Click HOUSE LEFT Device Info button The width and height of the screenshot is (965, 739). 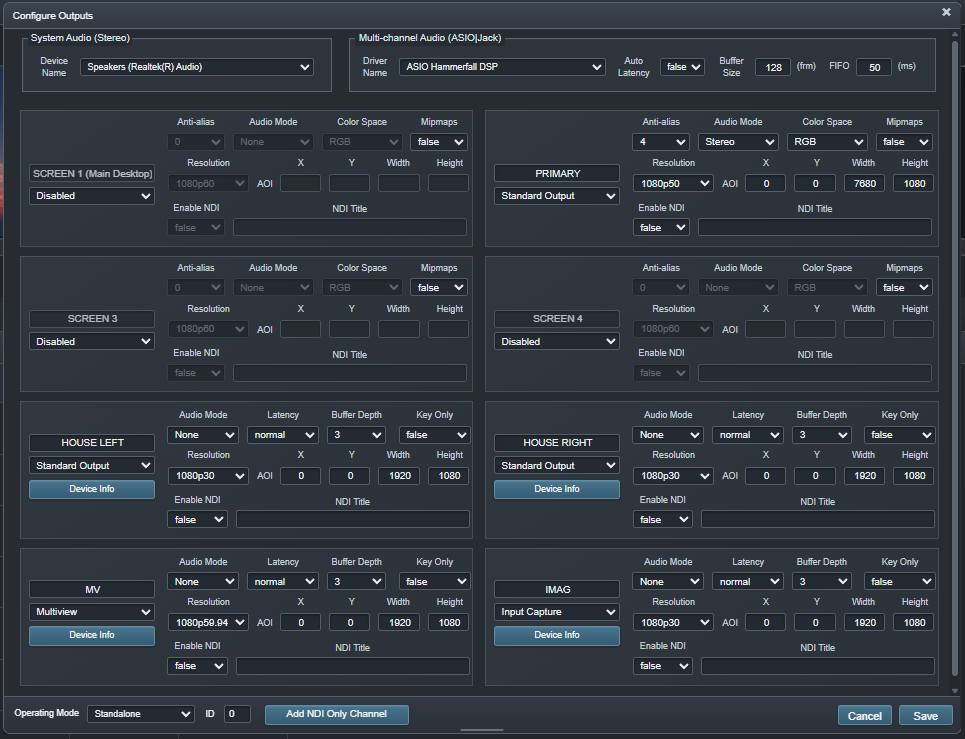tap(92, 489)
